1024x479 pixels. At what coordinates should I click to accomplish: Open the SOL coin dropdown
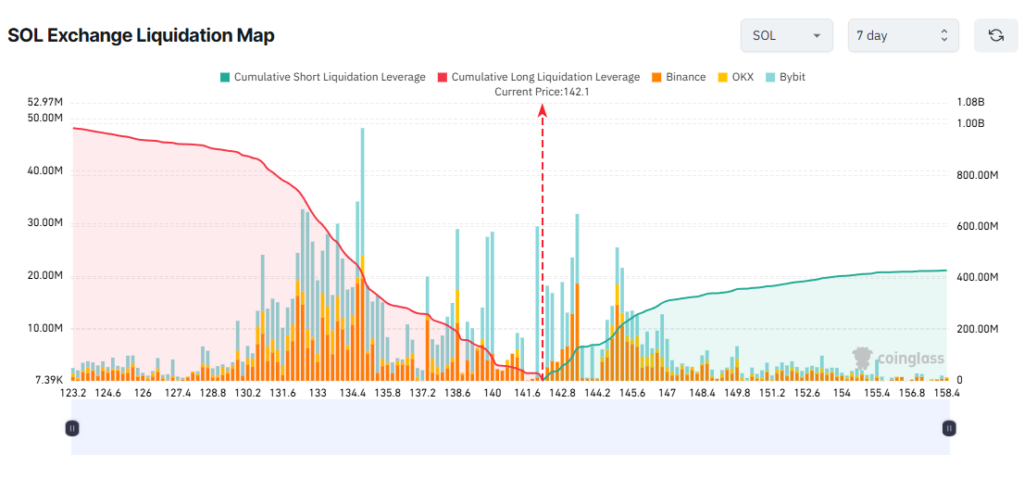click(786, 35)
